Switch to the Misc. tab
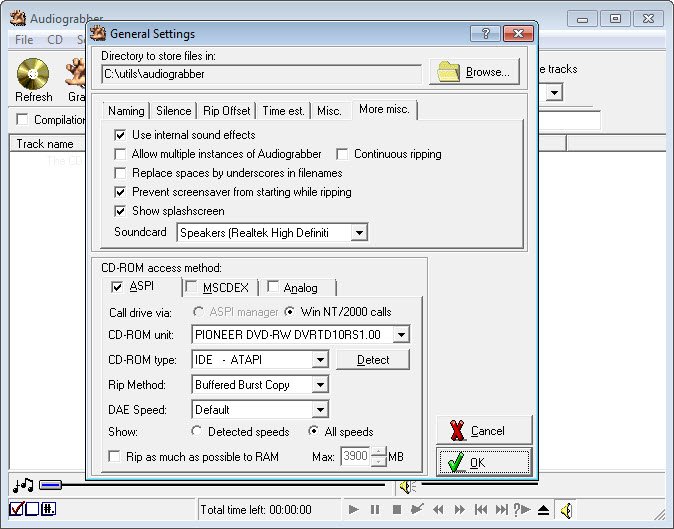The height and width of the screenshot is (529, 674). 329,111
